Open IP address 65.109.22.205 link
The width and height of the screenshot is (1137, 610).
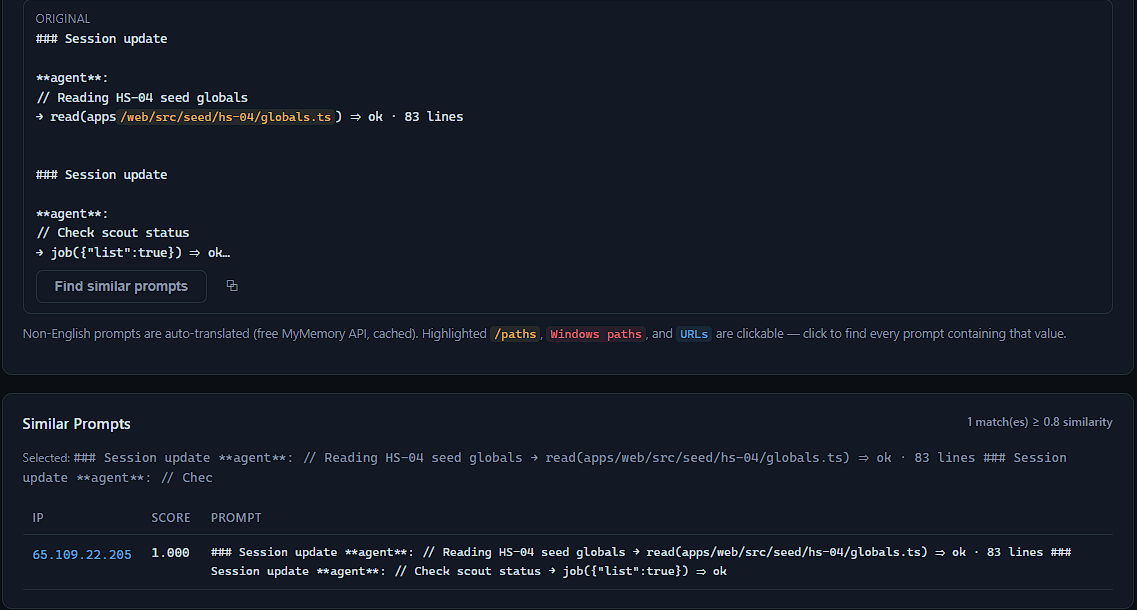pyautogui.click(x=82, y=555)
